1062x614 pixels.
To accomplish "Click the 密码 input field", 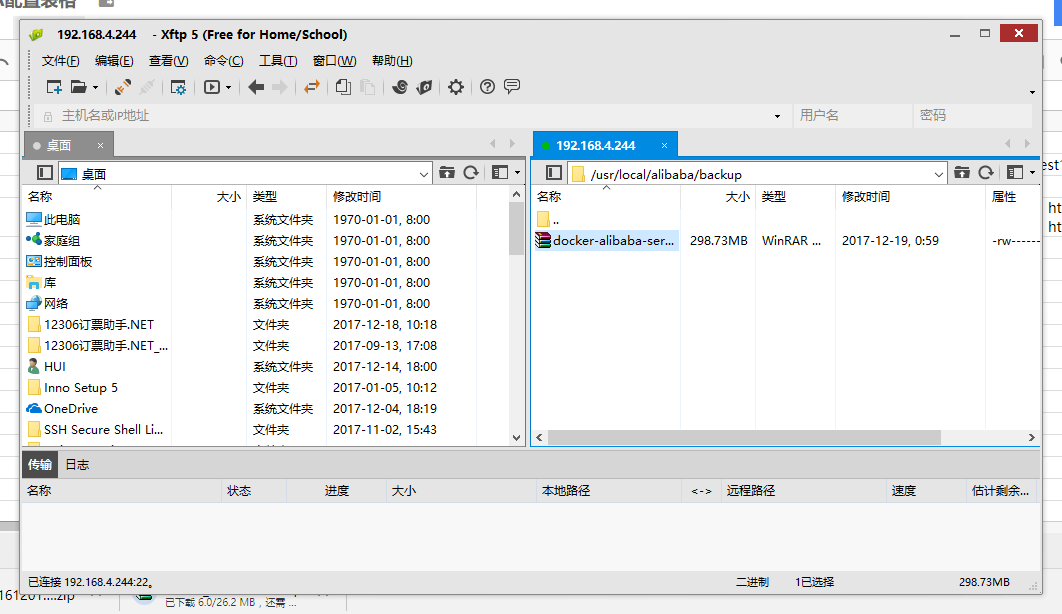I will pyautogui.click(x=972, y=116).
